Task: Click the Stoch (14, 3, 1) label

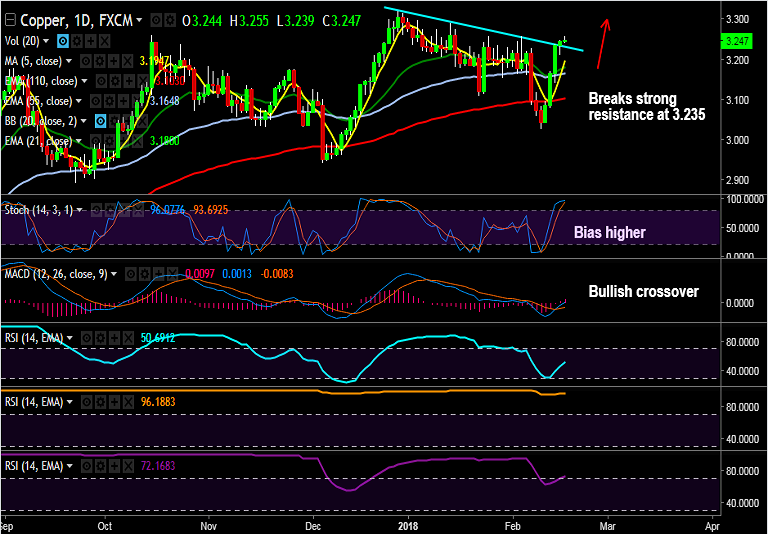Action: coord(39,210)
